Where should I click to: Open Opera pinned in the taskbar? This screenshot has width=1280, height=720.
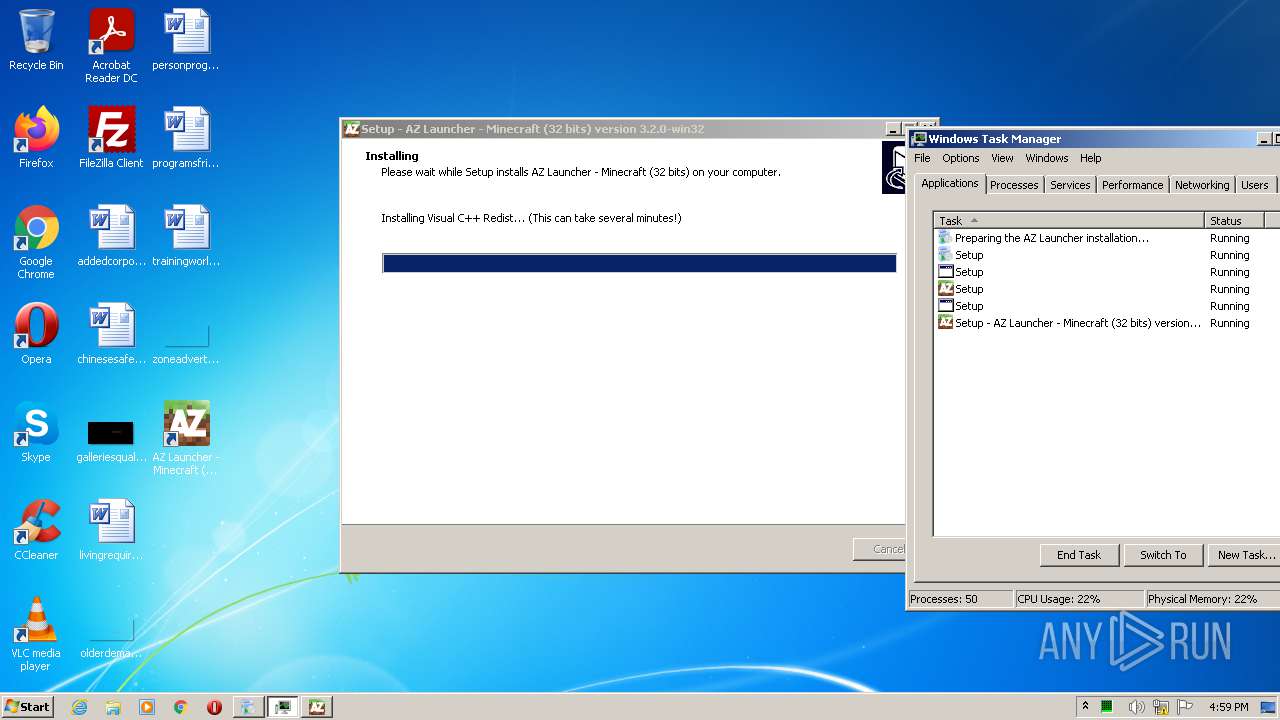(x=214, y=707)
